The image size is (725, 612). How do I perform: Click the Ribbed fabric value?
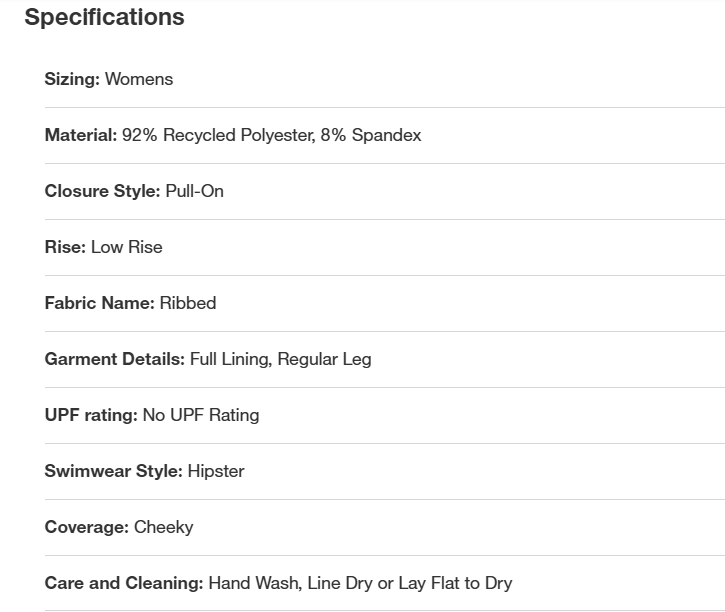click(x=188, y=303)
